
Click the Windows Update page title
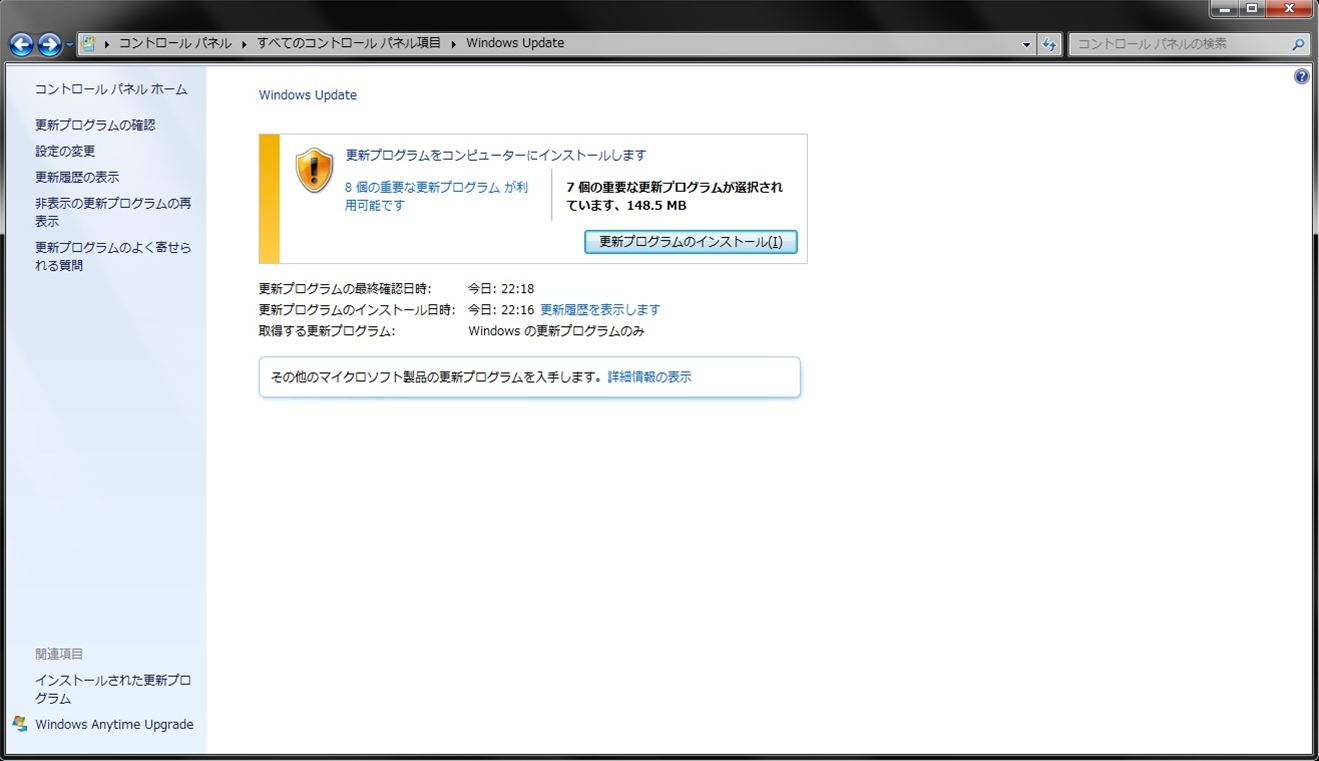(308, 95)
